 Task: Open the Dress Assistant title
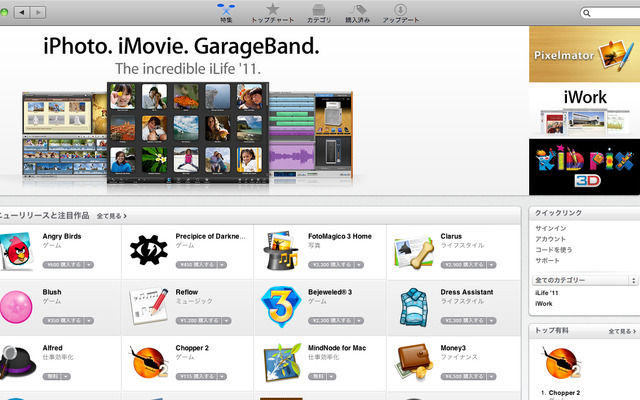(x=467, y=292)
